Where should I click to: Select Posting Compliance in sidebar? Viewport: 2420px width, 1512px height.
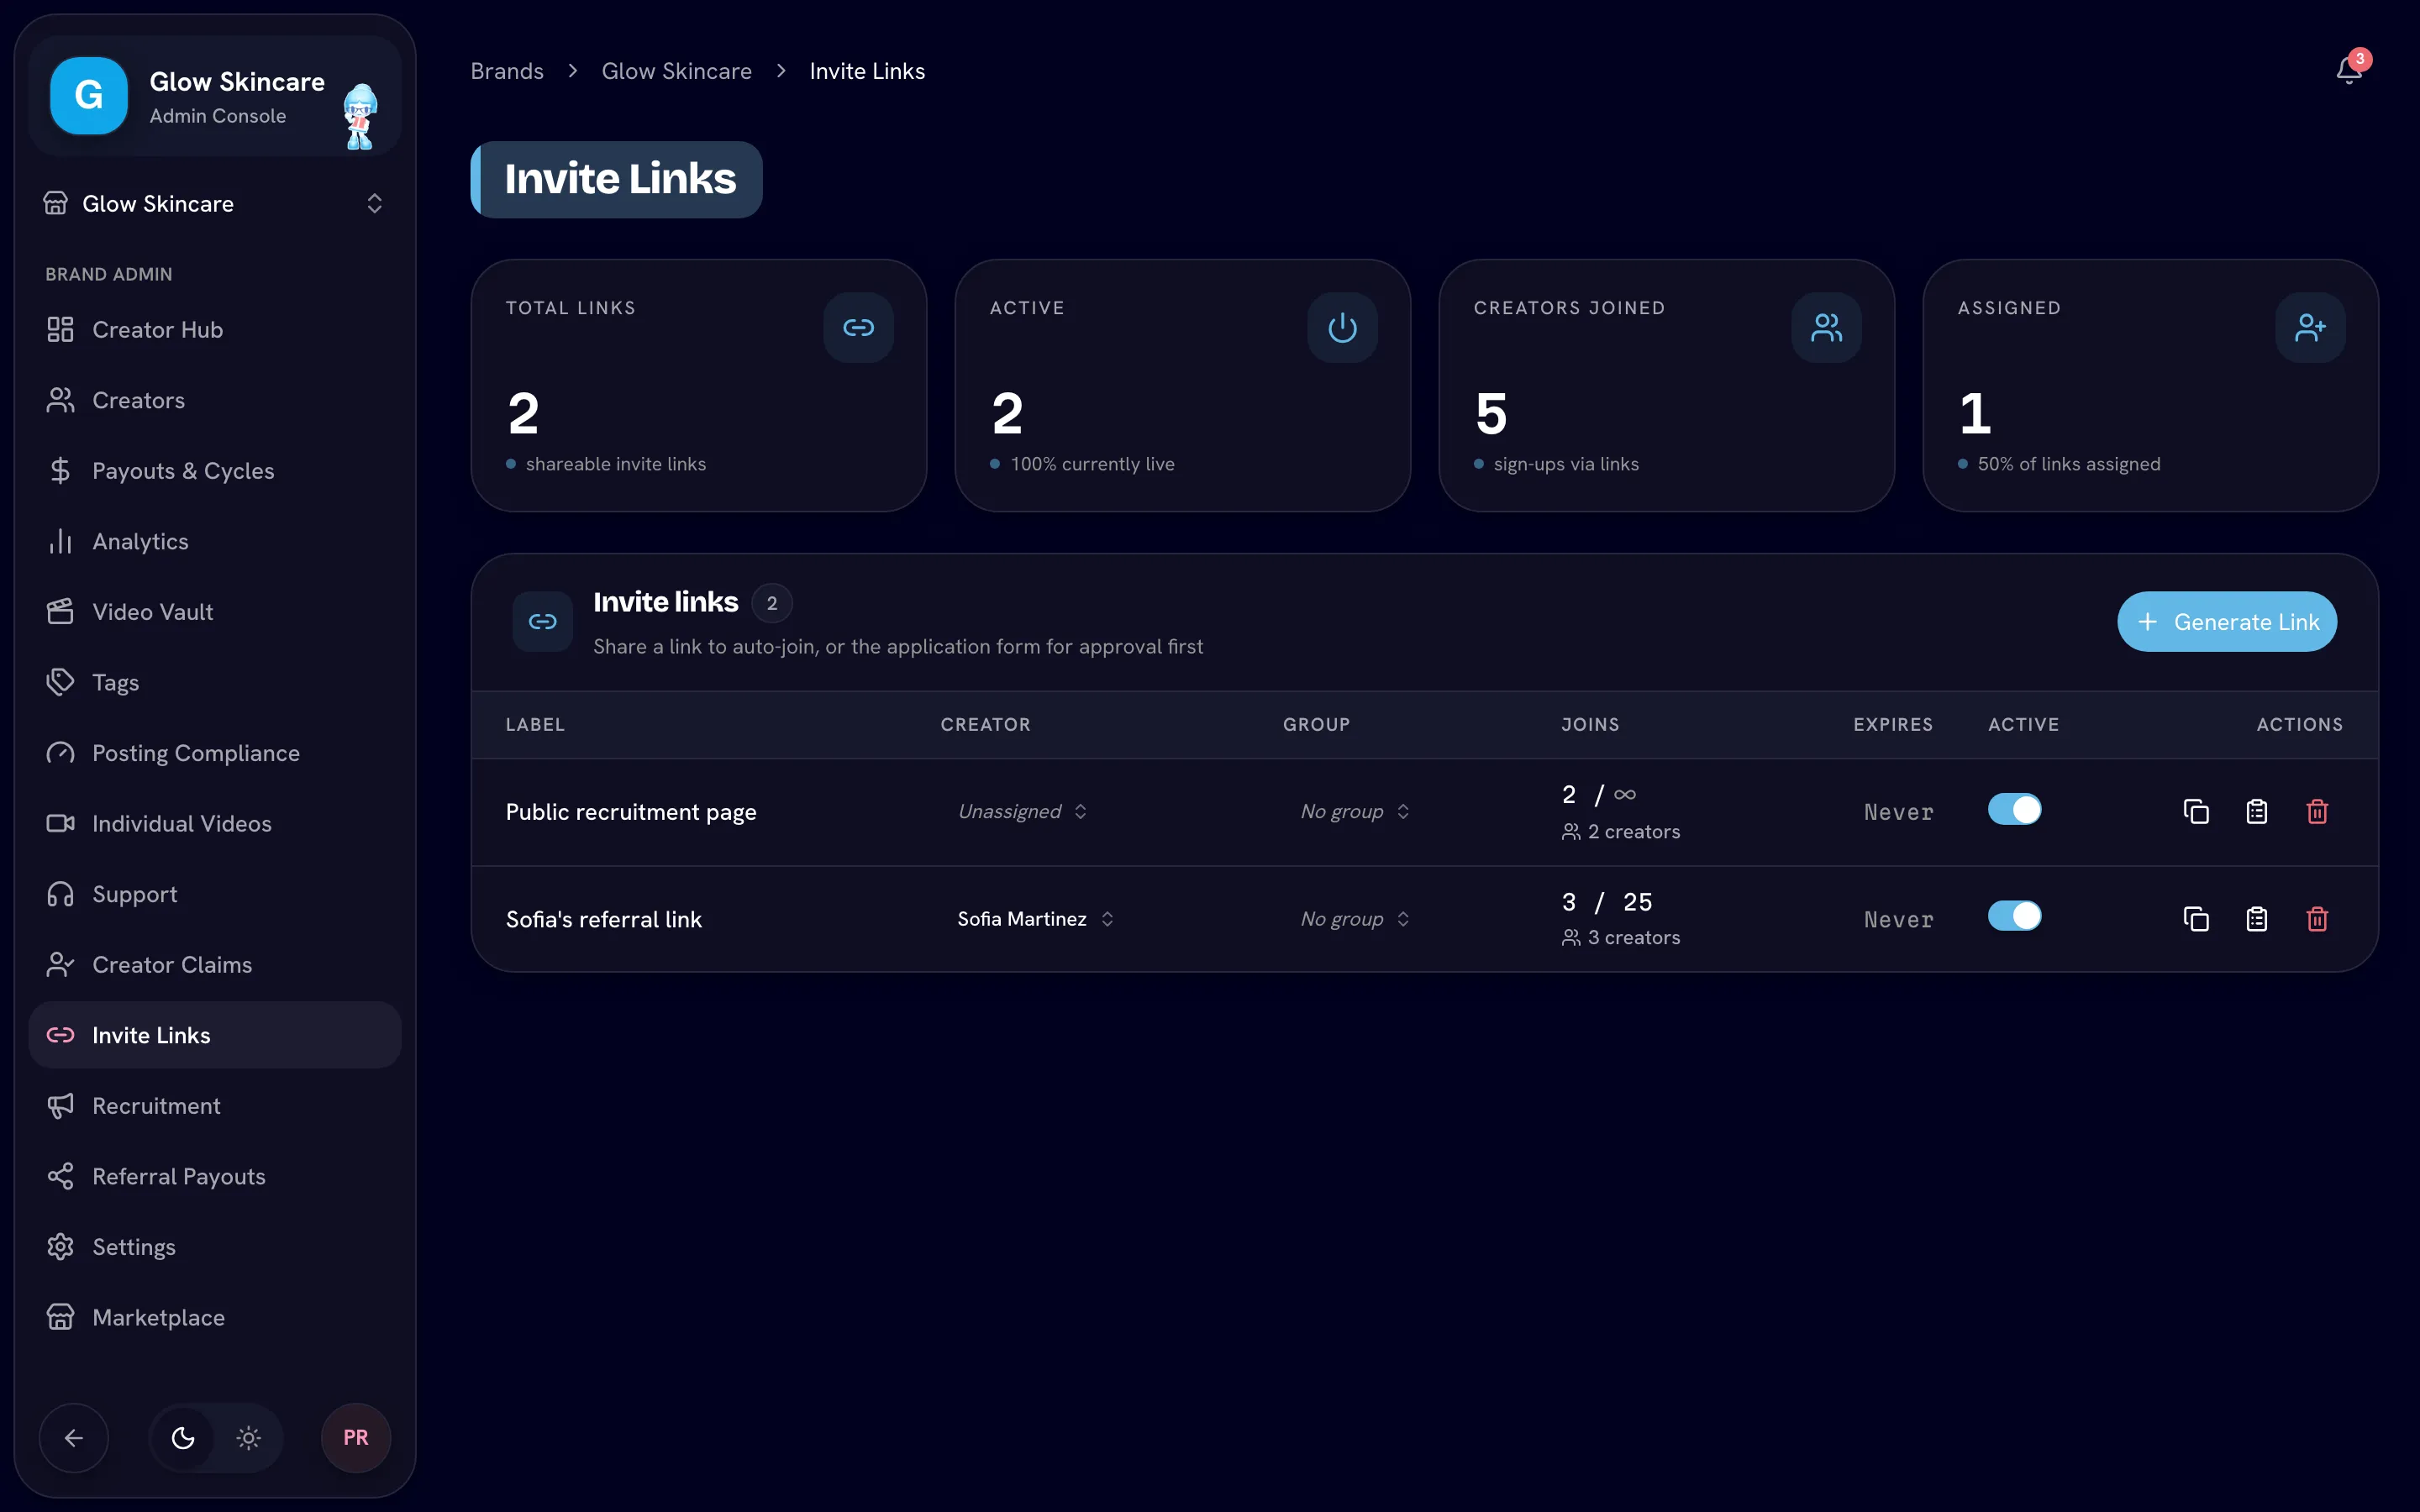pyautogui.click(x=214, y=752)
